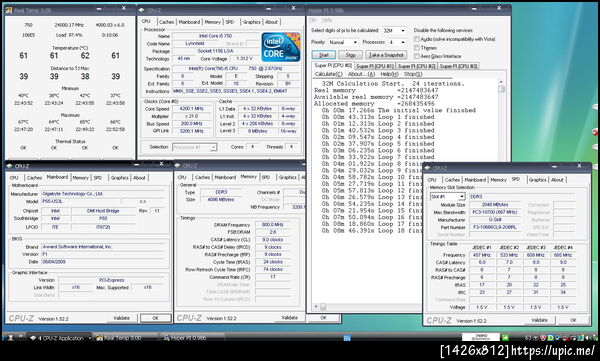This screenshot has width=600, height=361.
Task: Click the Take a Snapshot button
Action: [x=386, y=55]
